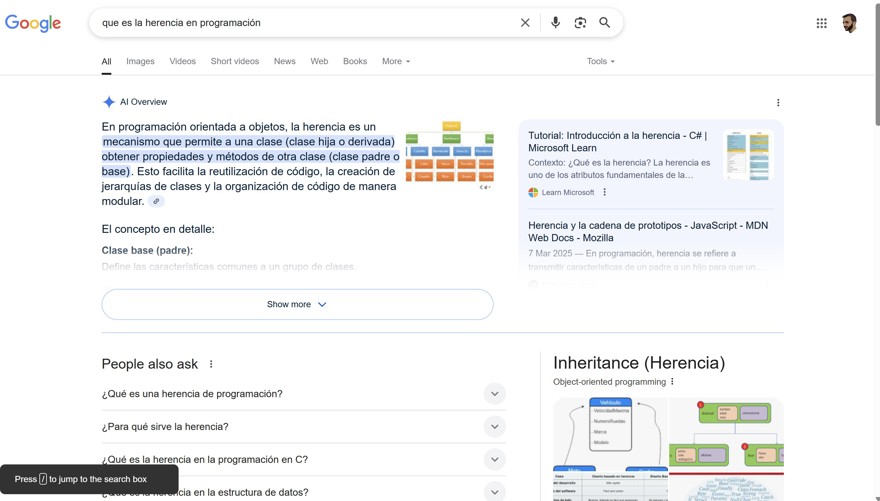Screen dimensions: 880x501
Task: Click the magnifying glass search button
Action: point(605,23)
